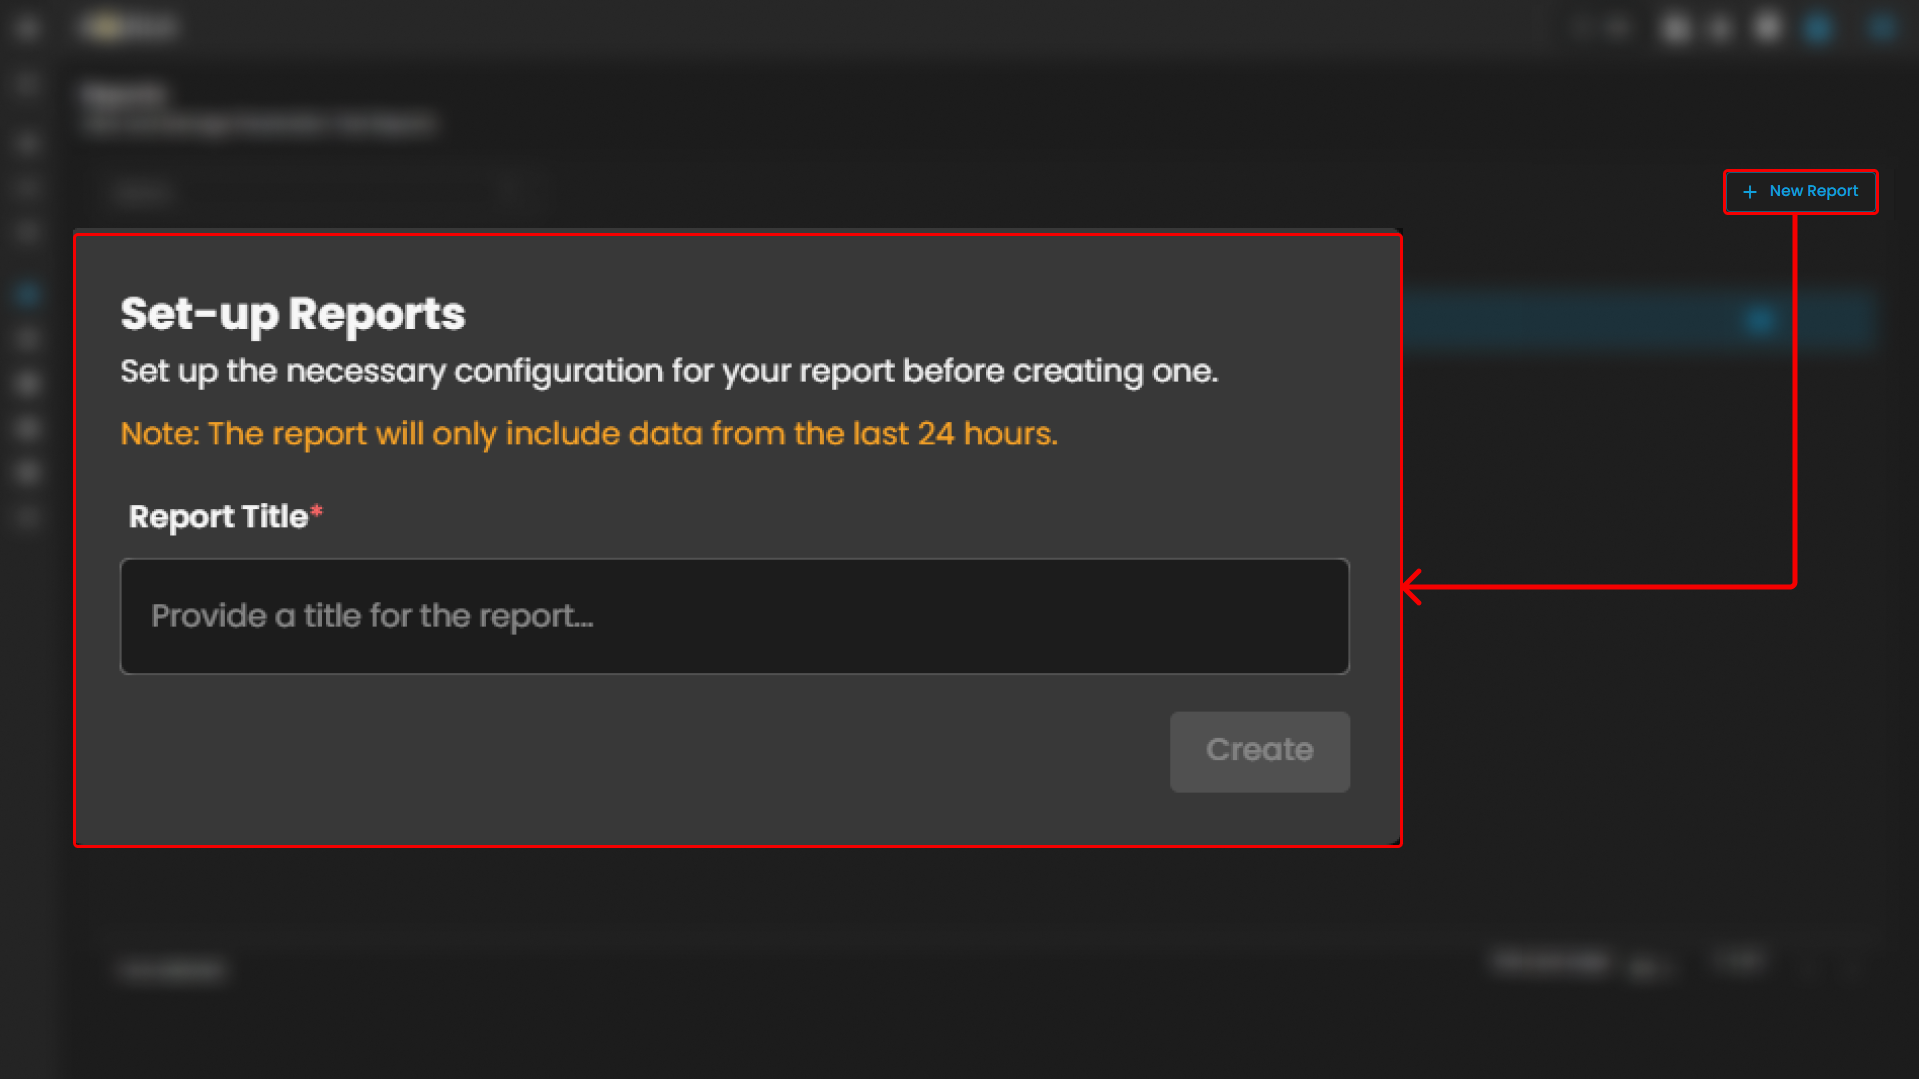Click the "Provide a title for the report..." placeholder

point(372,616)
